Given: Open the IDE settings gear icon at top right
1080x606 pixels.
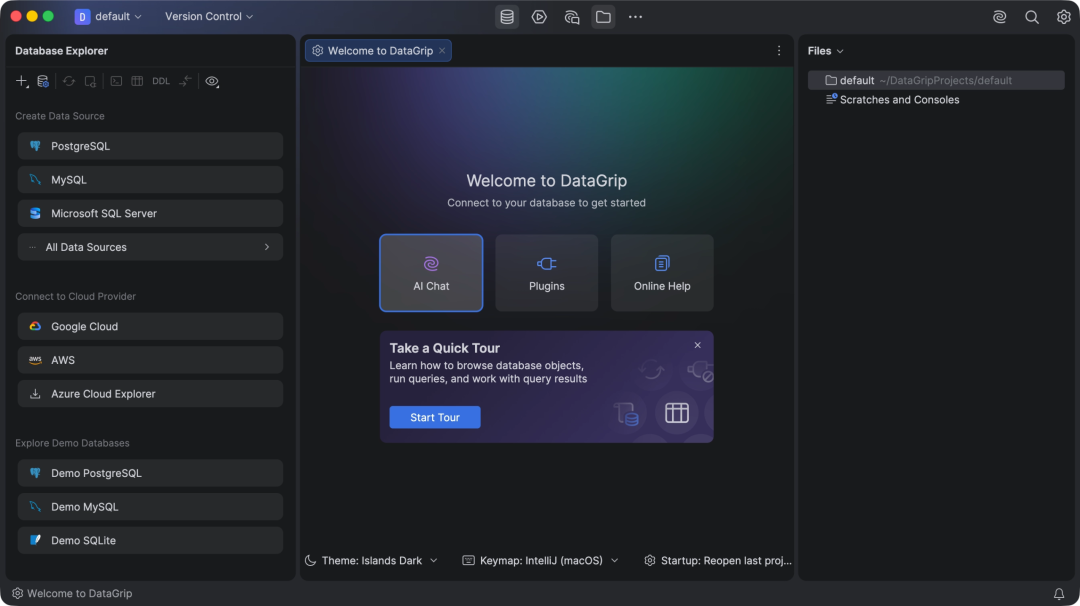Looking at the screenshot, I should (1063, 17).
